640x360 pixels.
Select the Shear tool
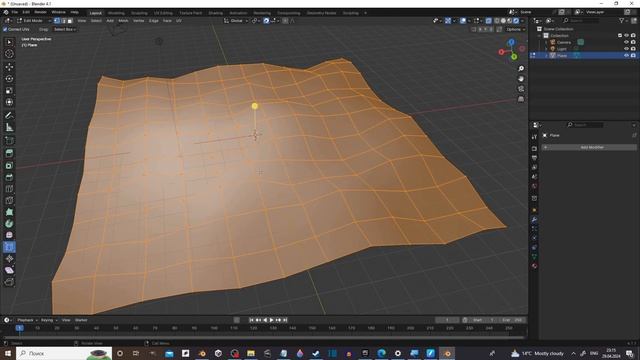click(9, 270)
